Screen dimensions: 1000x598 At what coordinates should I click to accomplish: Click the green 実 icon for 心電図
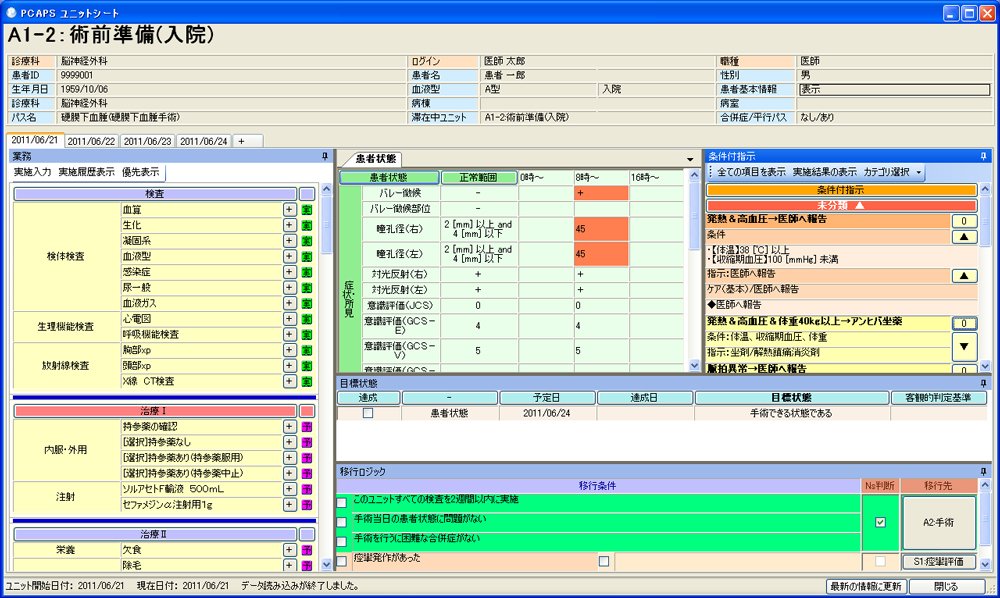point(307,319)
